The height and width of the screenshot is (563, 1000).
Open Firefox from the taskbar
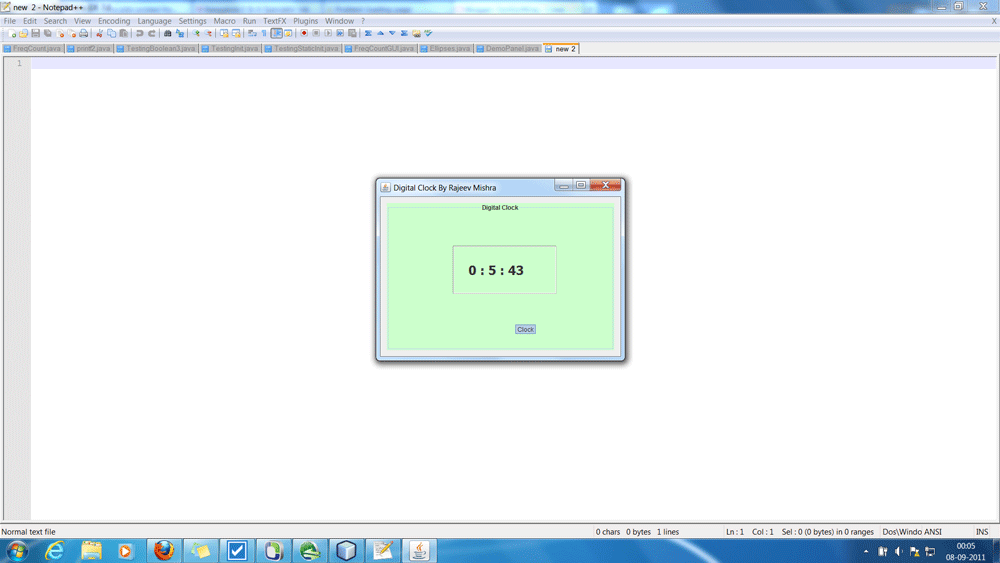[x=164, y=551]
